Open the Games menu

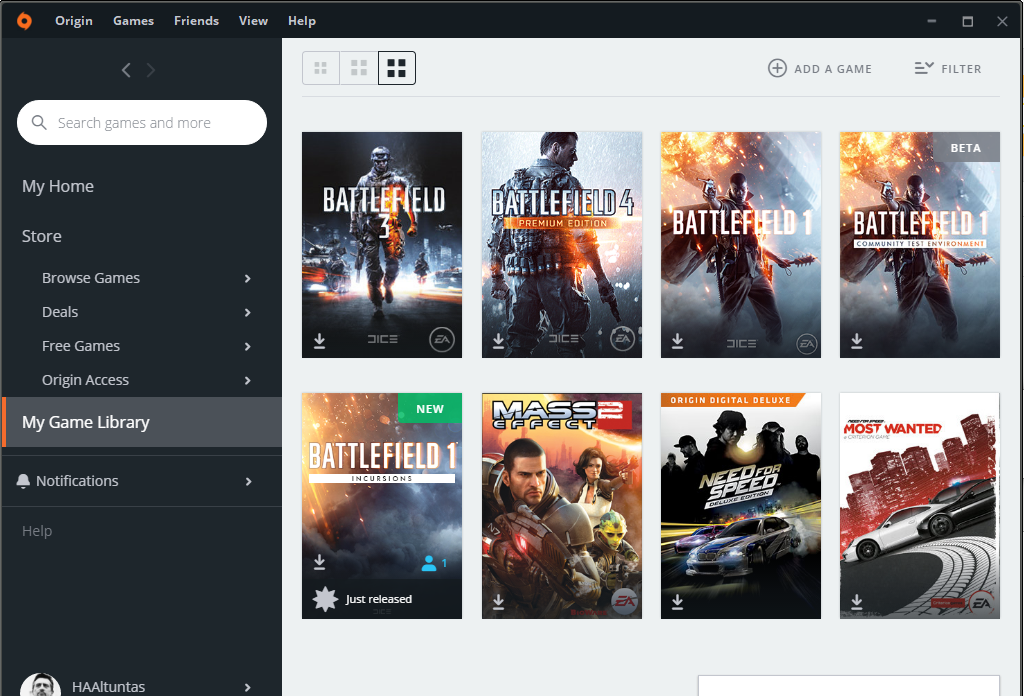(133, 21)
